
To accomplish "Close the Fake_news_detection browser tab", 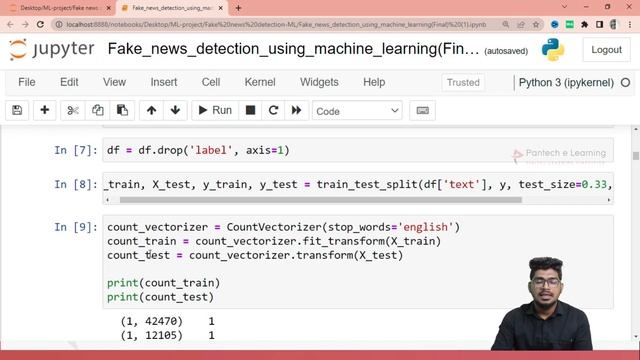I will (x=221, y=8).
